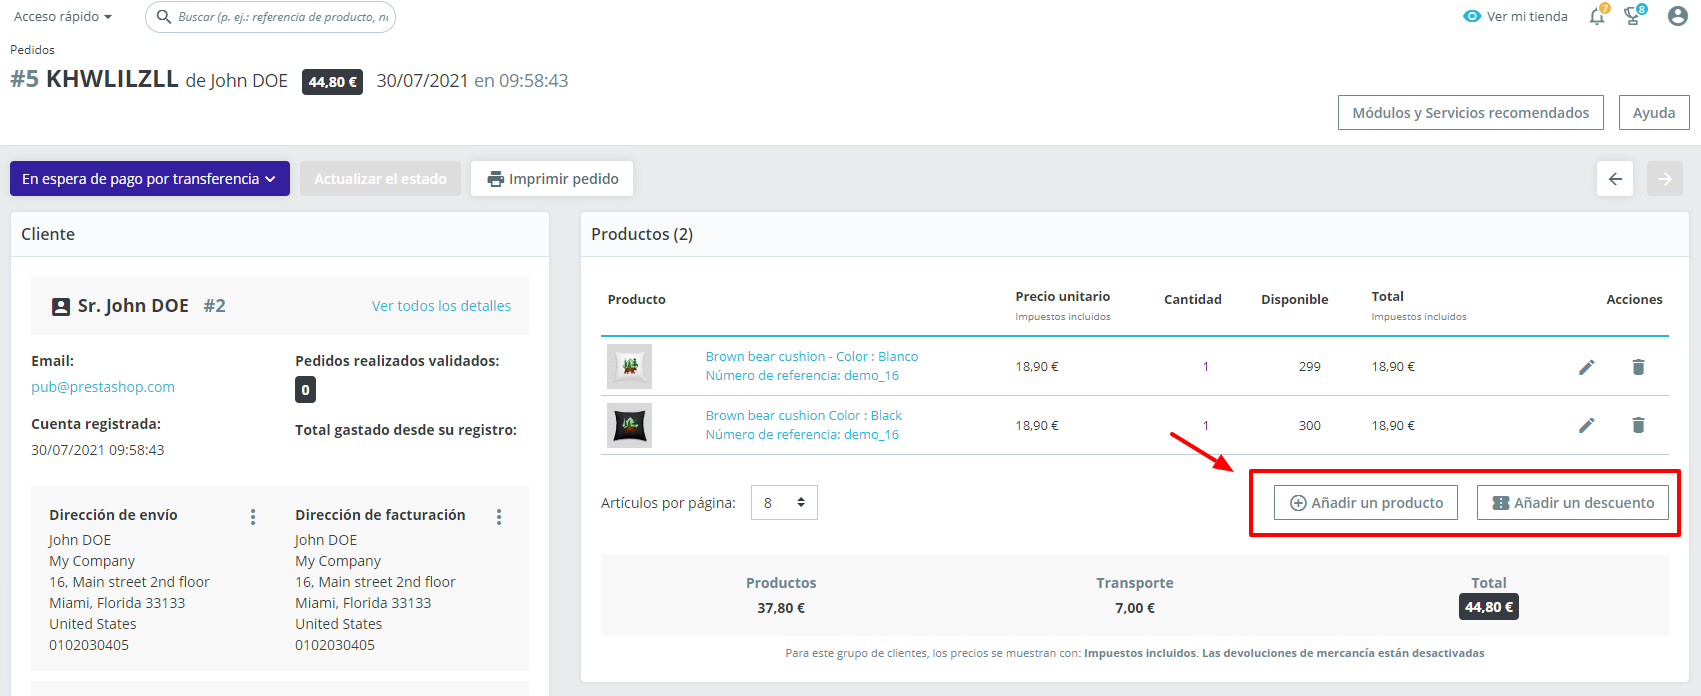This screenshot has width=1701, height=696.
Task: Open the trophy merchant expertise icon
Action: (x=1634, y=16)
